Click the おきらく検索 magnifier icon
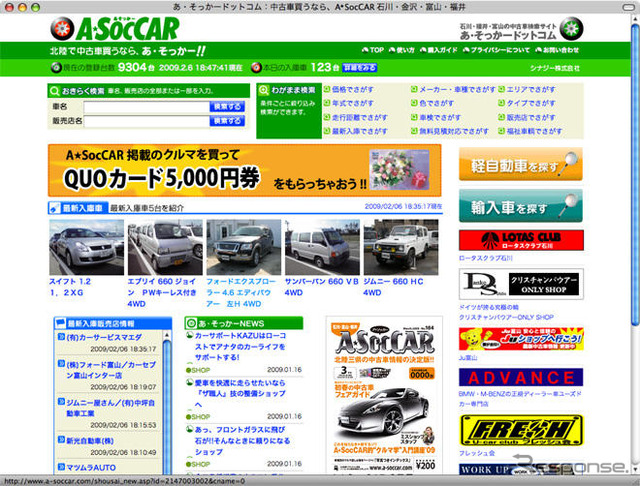The image size is (640, 486). (x=54, y=91)
